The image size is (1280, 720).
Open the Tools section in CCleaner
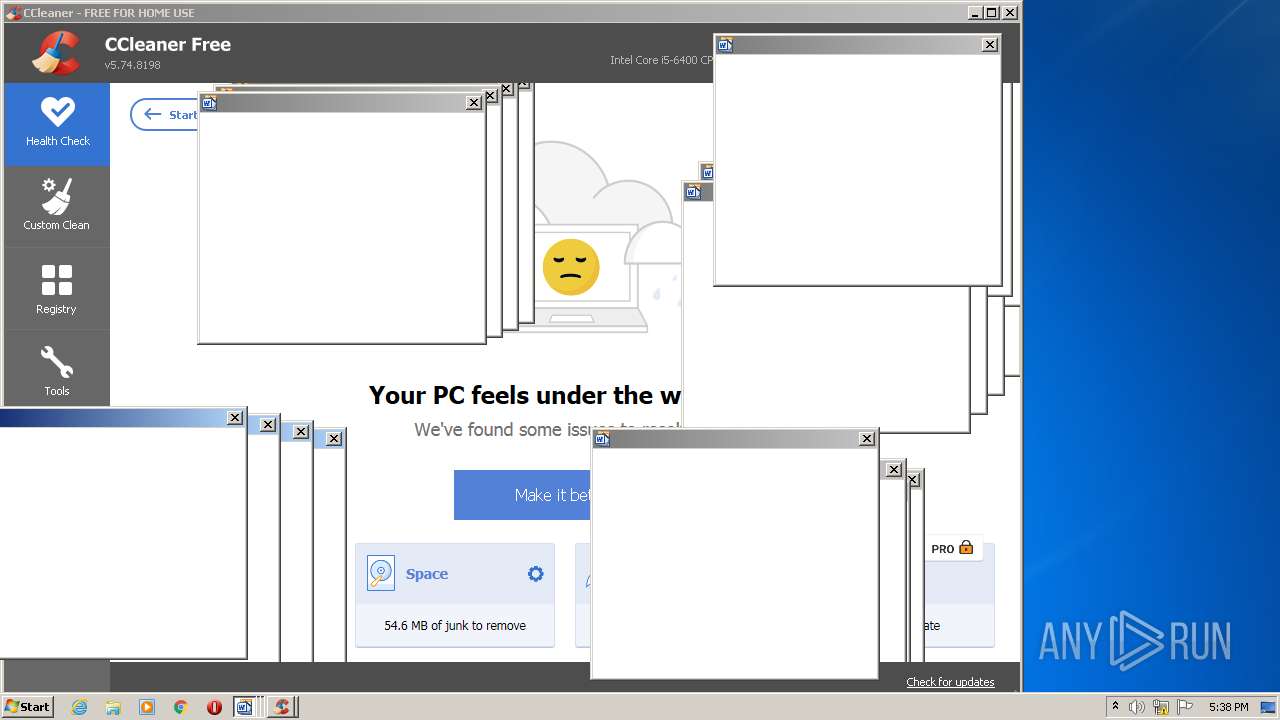pyautogui.click(x=57, y=370)
